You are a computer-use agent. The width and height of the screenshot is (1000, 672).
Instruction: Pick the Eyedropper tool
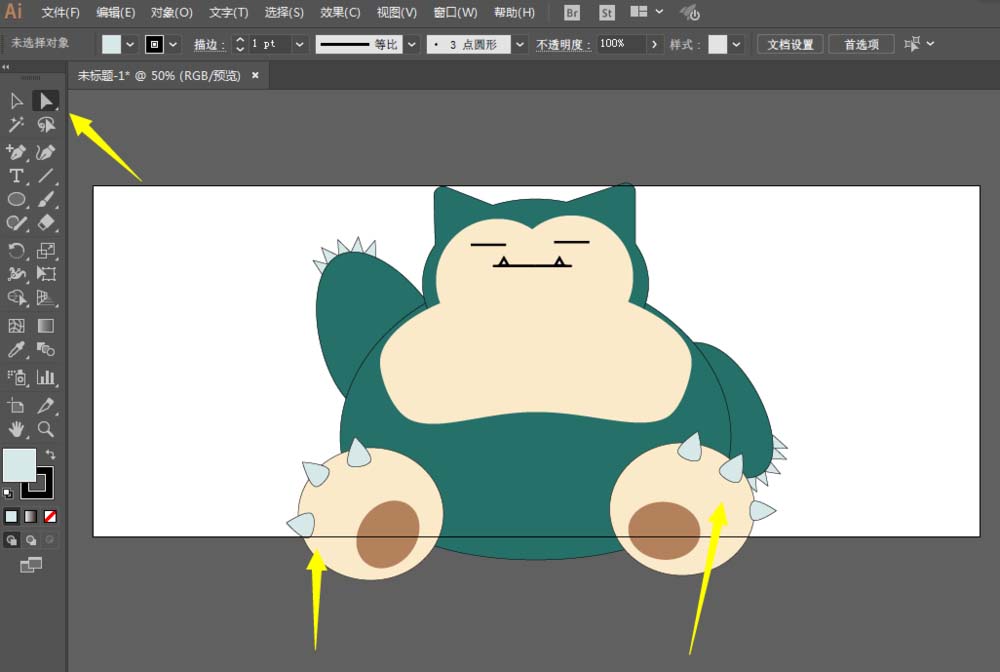pos(17,349)
